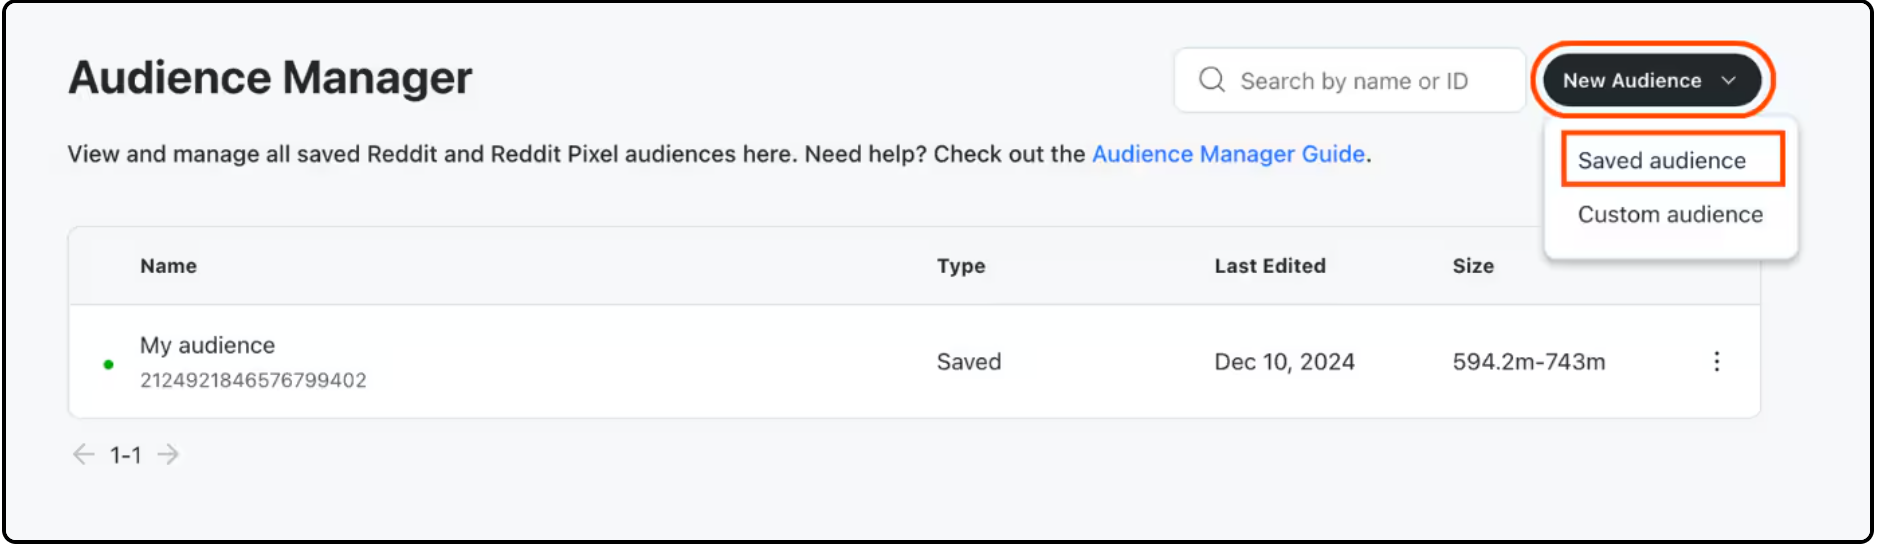
Task: Click the green status dot beside My audience
Action: [108, 364]
